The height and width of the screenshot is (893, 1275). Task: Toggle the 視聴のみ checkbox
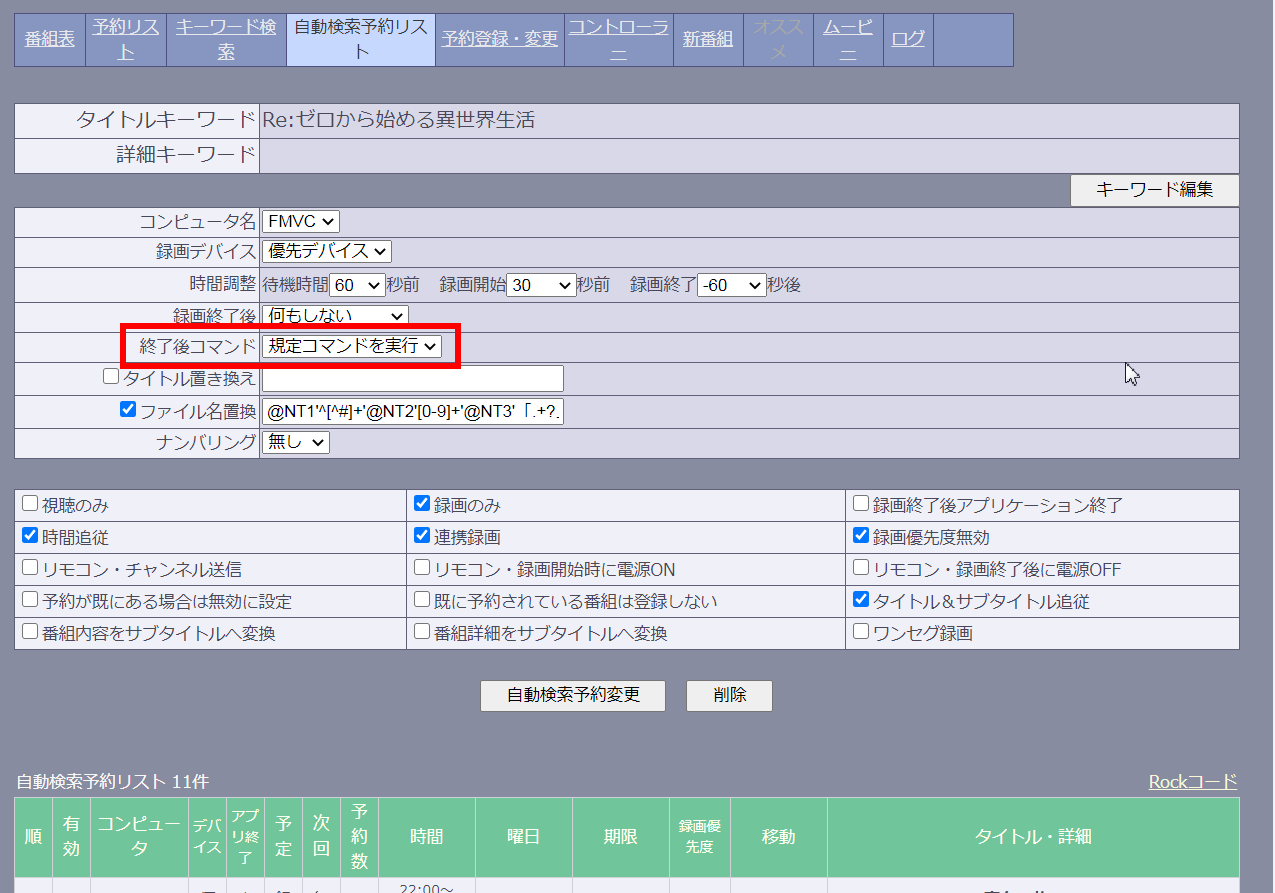pos(31,504)
